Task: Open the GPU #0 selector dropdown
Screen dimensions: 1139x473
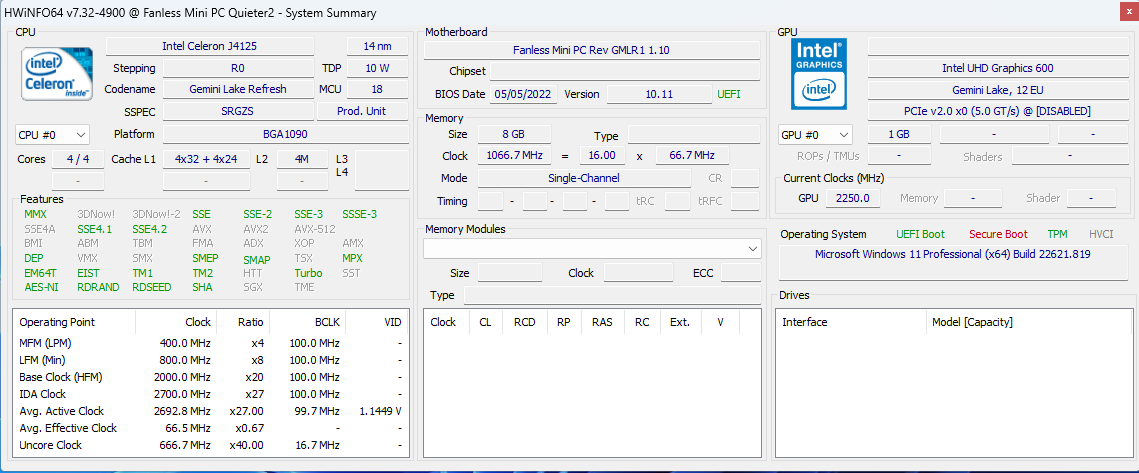Action: 815,134
